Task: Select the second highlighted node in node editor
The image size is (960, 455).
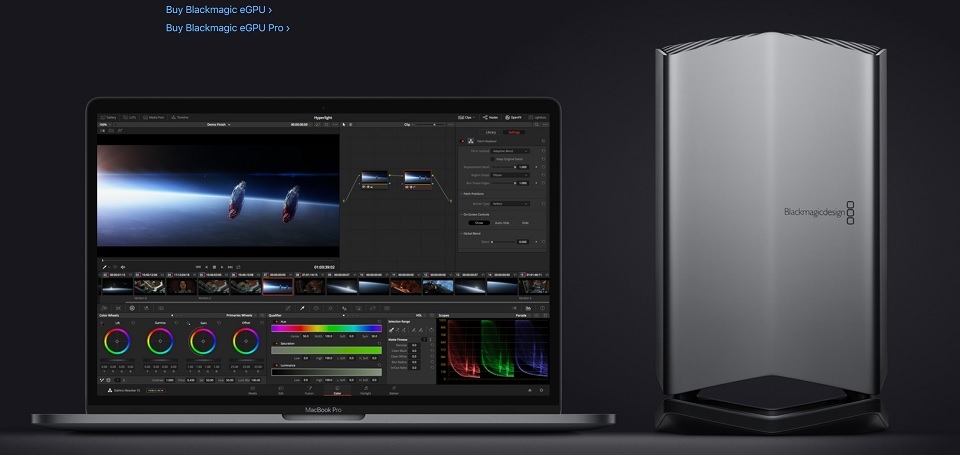Action: pos(418,178)
